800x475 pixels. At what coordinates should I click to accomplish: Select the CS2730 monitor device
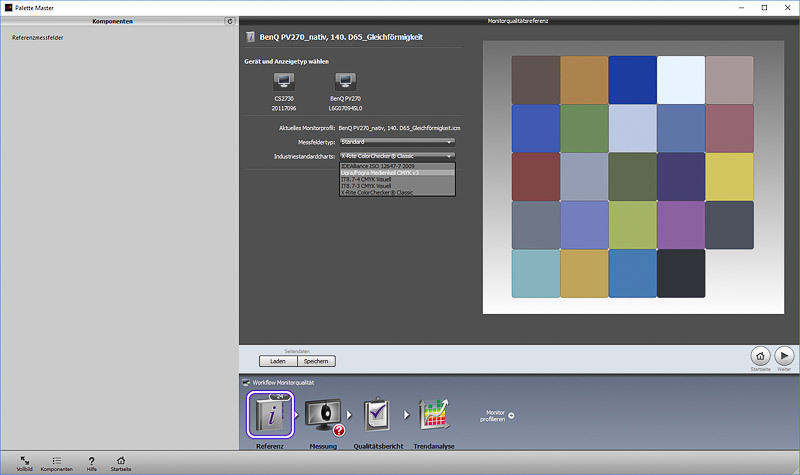(x=284, y=83)
